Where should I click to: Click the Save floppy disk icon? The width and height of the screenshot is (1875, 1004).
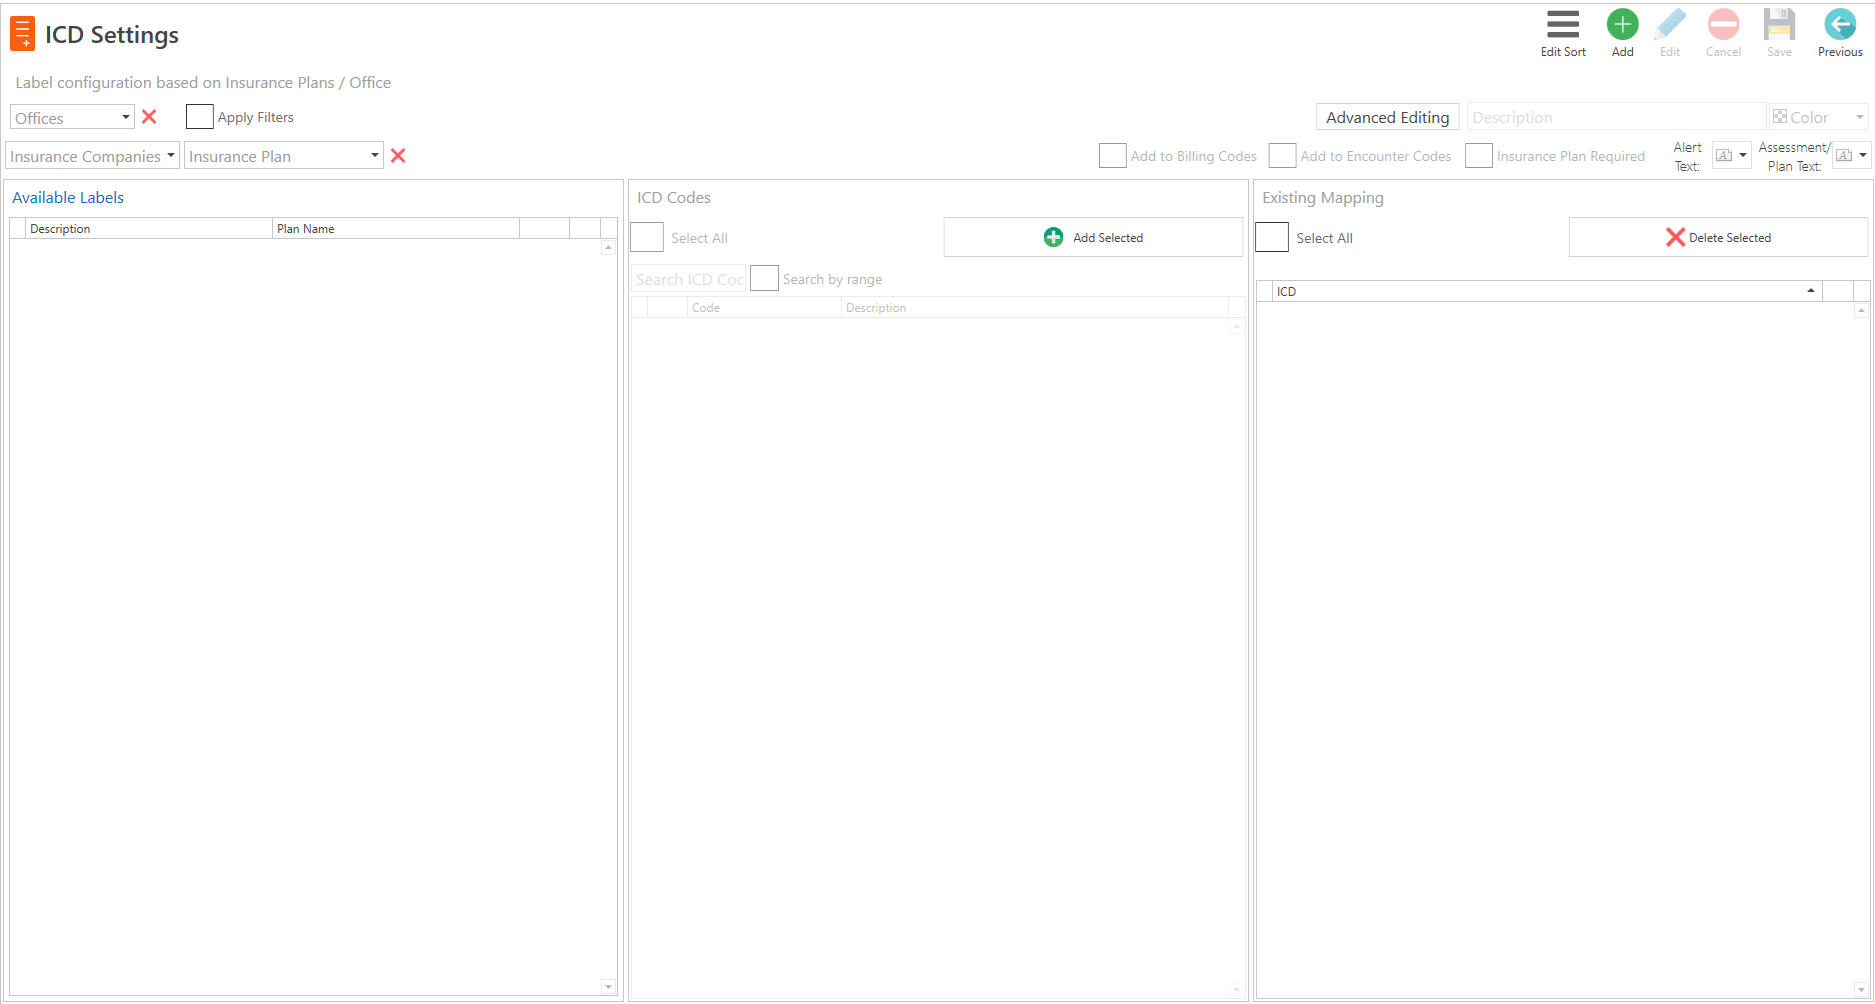(1779, 25)
